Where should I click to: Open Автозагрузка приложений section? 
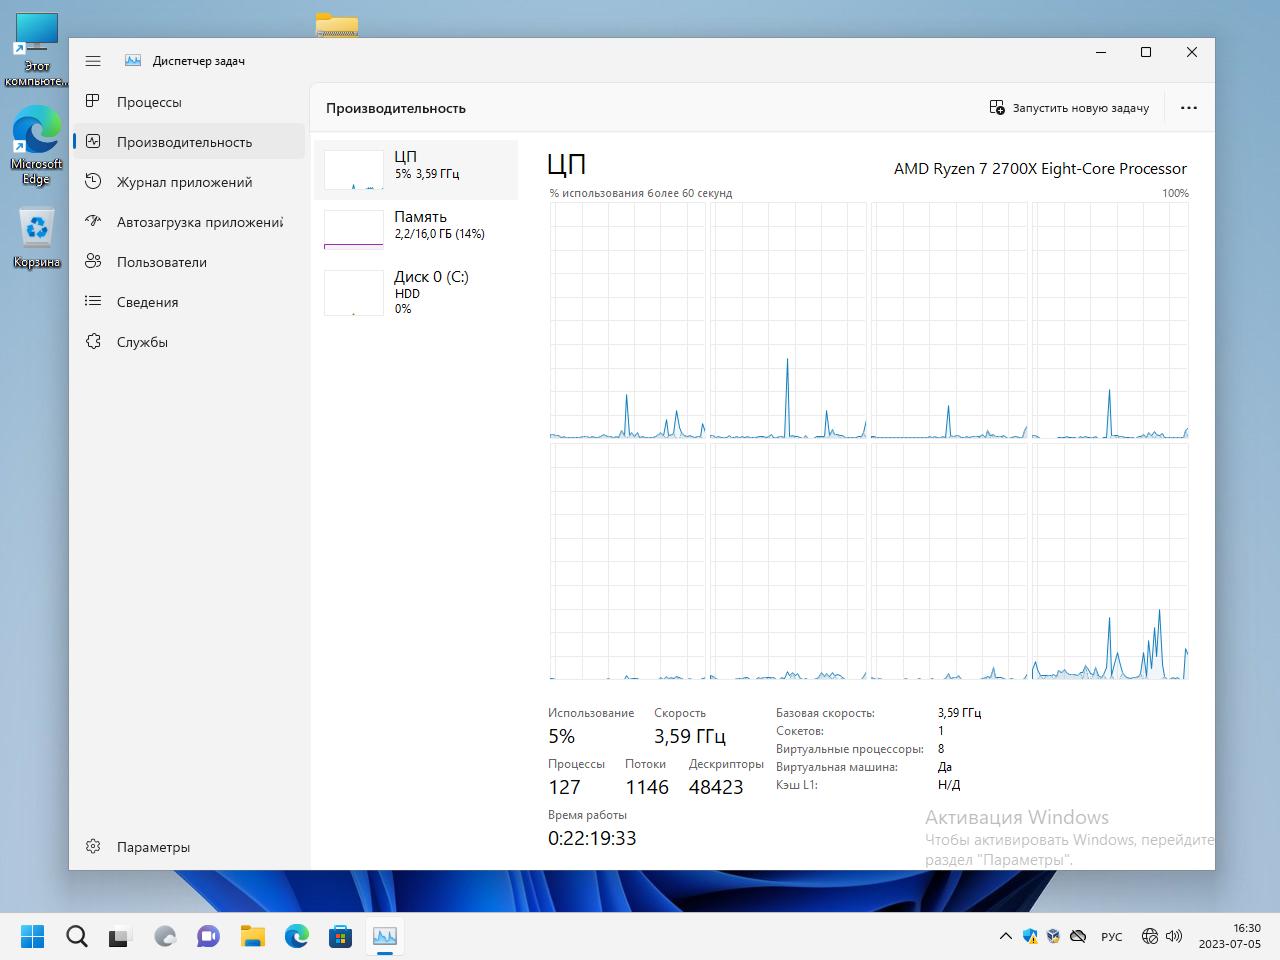[x=189, y=222]
